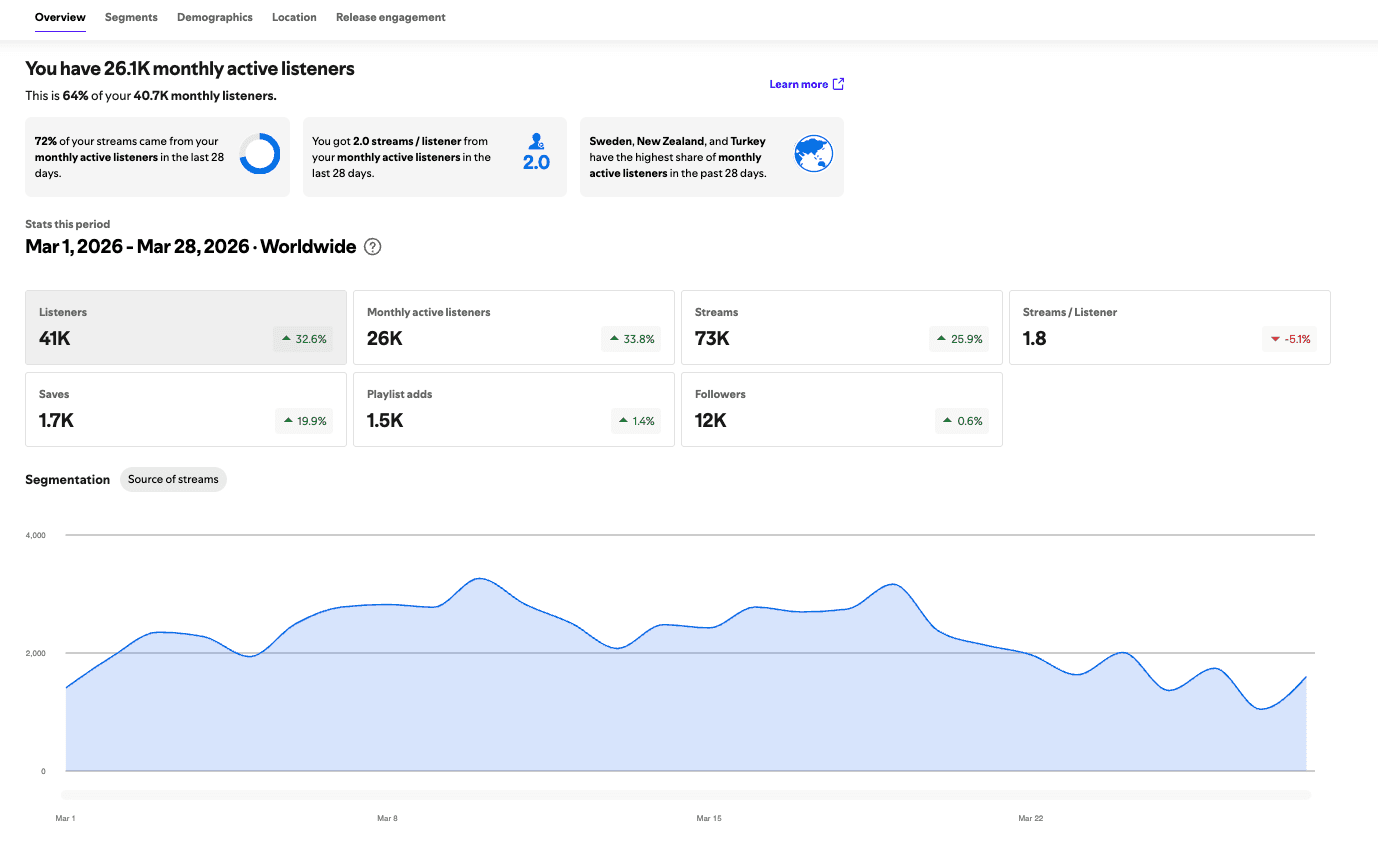
Task: Select the Monthly active listeners stat card
Action: click(514, 327)
